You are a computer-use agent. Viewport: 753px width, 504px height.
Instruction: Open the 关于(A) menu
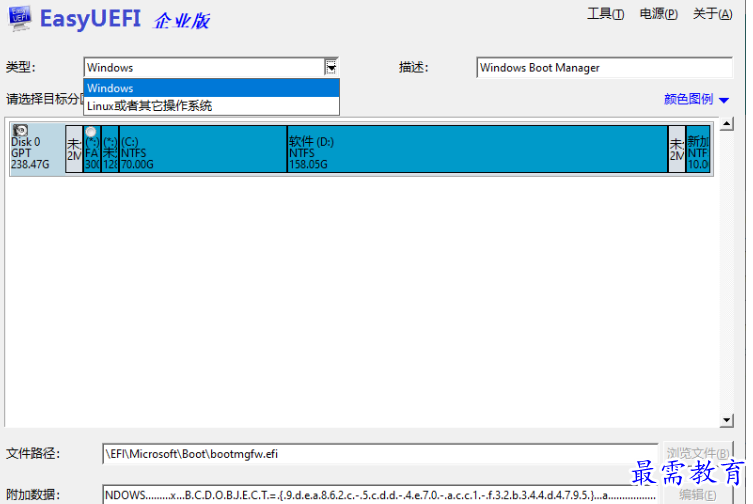coord(712,14)
